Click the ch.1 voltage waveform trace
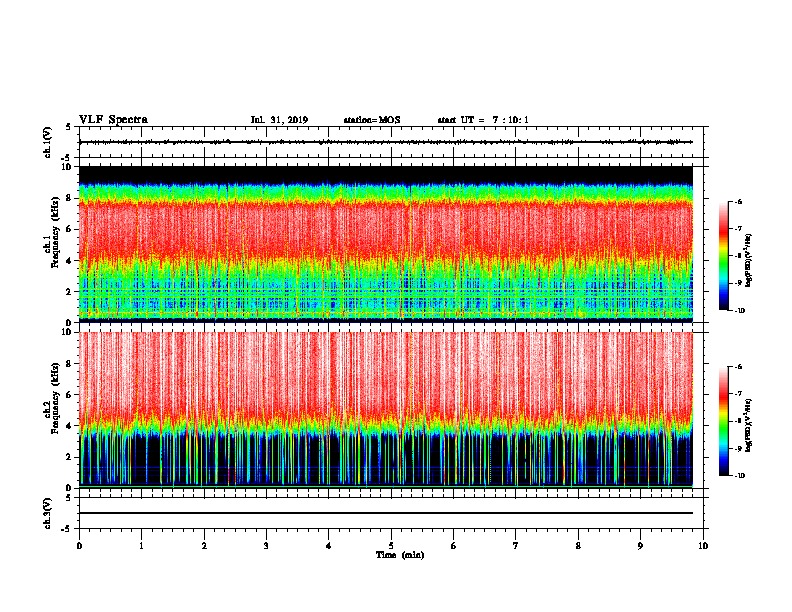792x612 pixels. 386,142
